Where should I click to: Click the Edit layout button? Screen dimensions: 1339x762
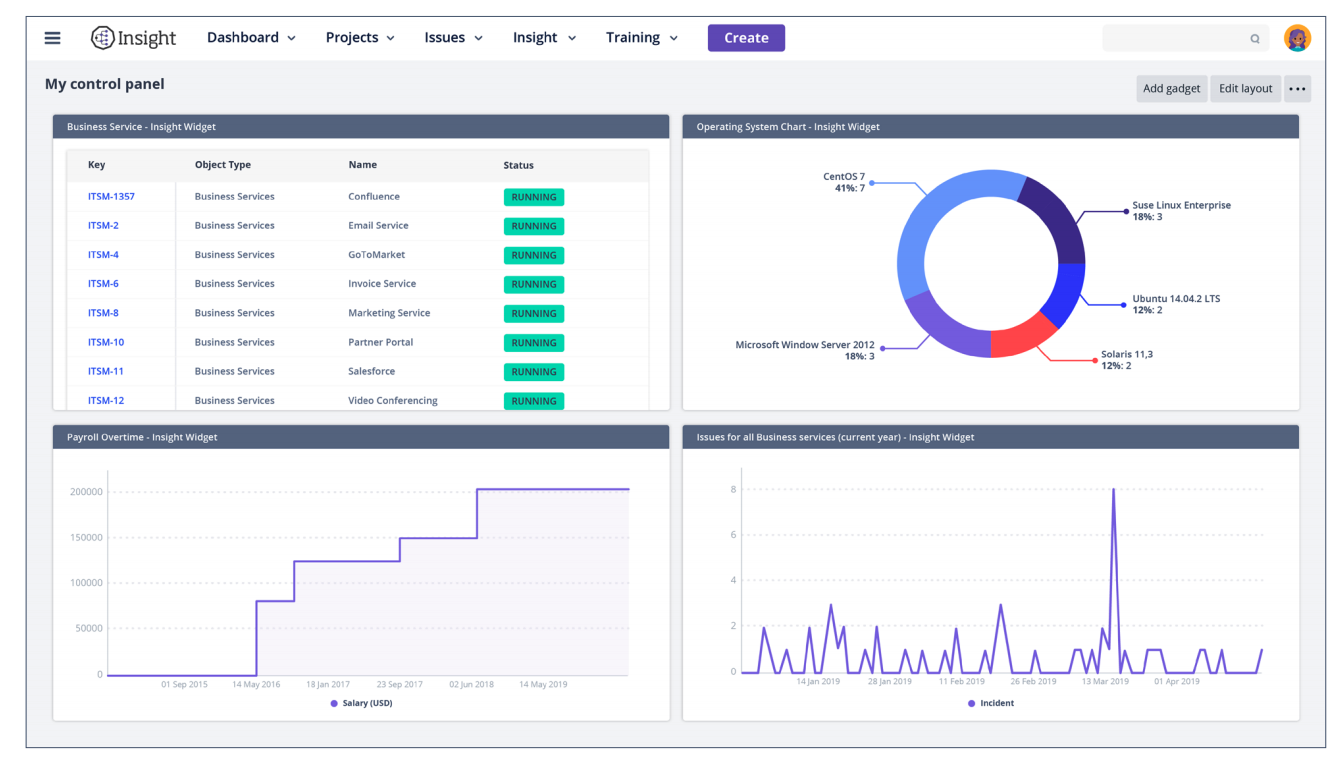tap(1245, 88)
